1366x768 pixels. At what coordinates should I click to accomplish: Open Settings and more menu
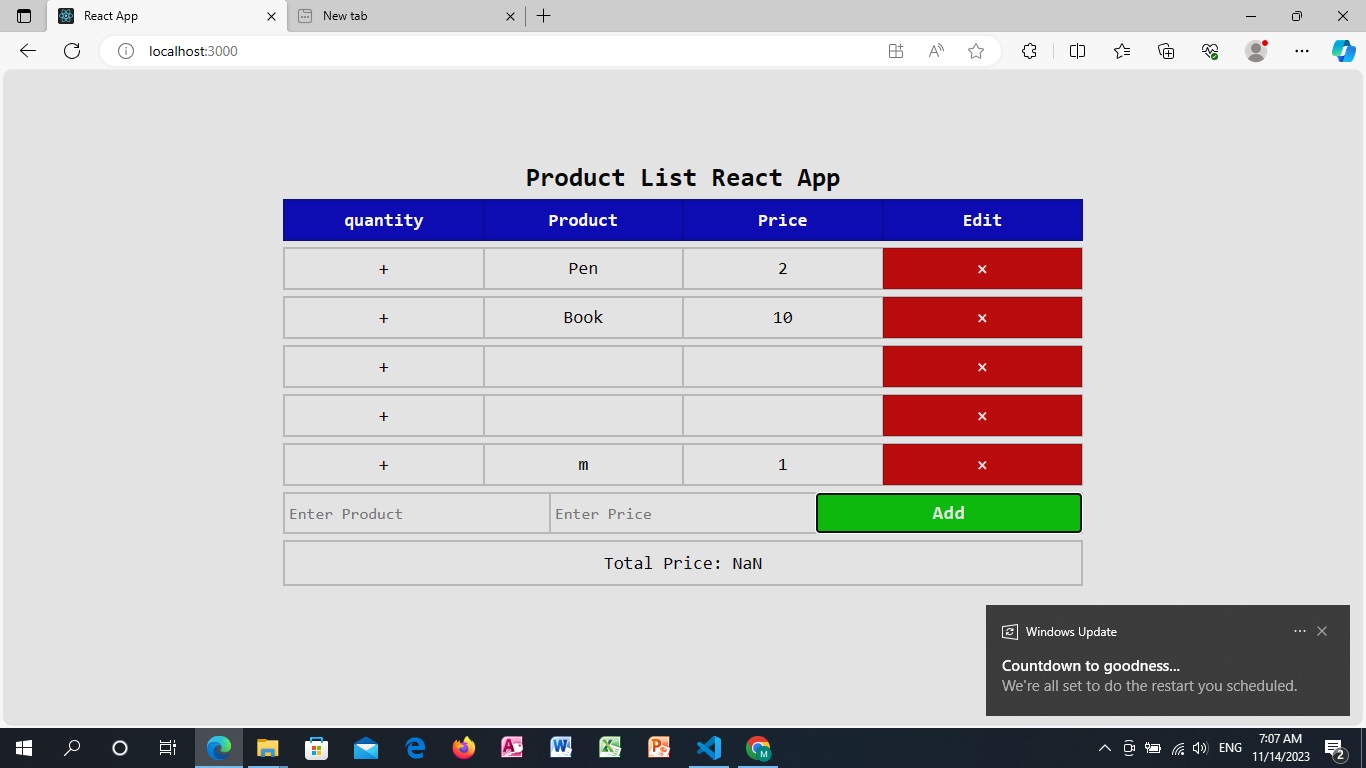1301,51
